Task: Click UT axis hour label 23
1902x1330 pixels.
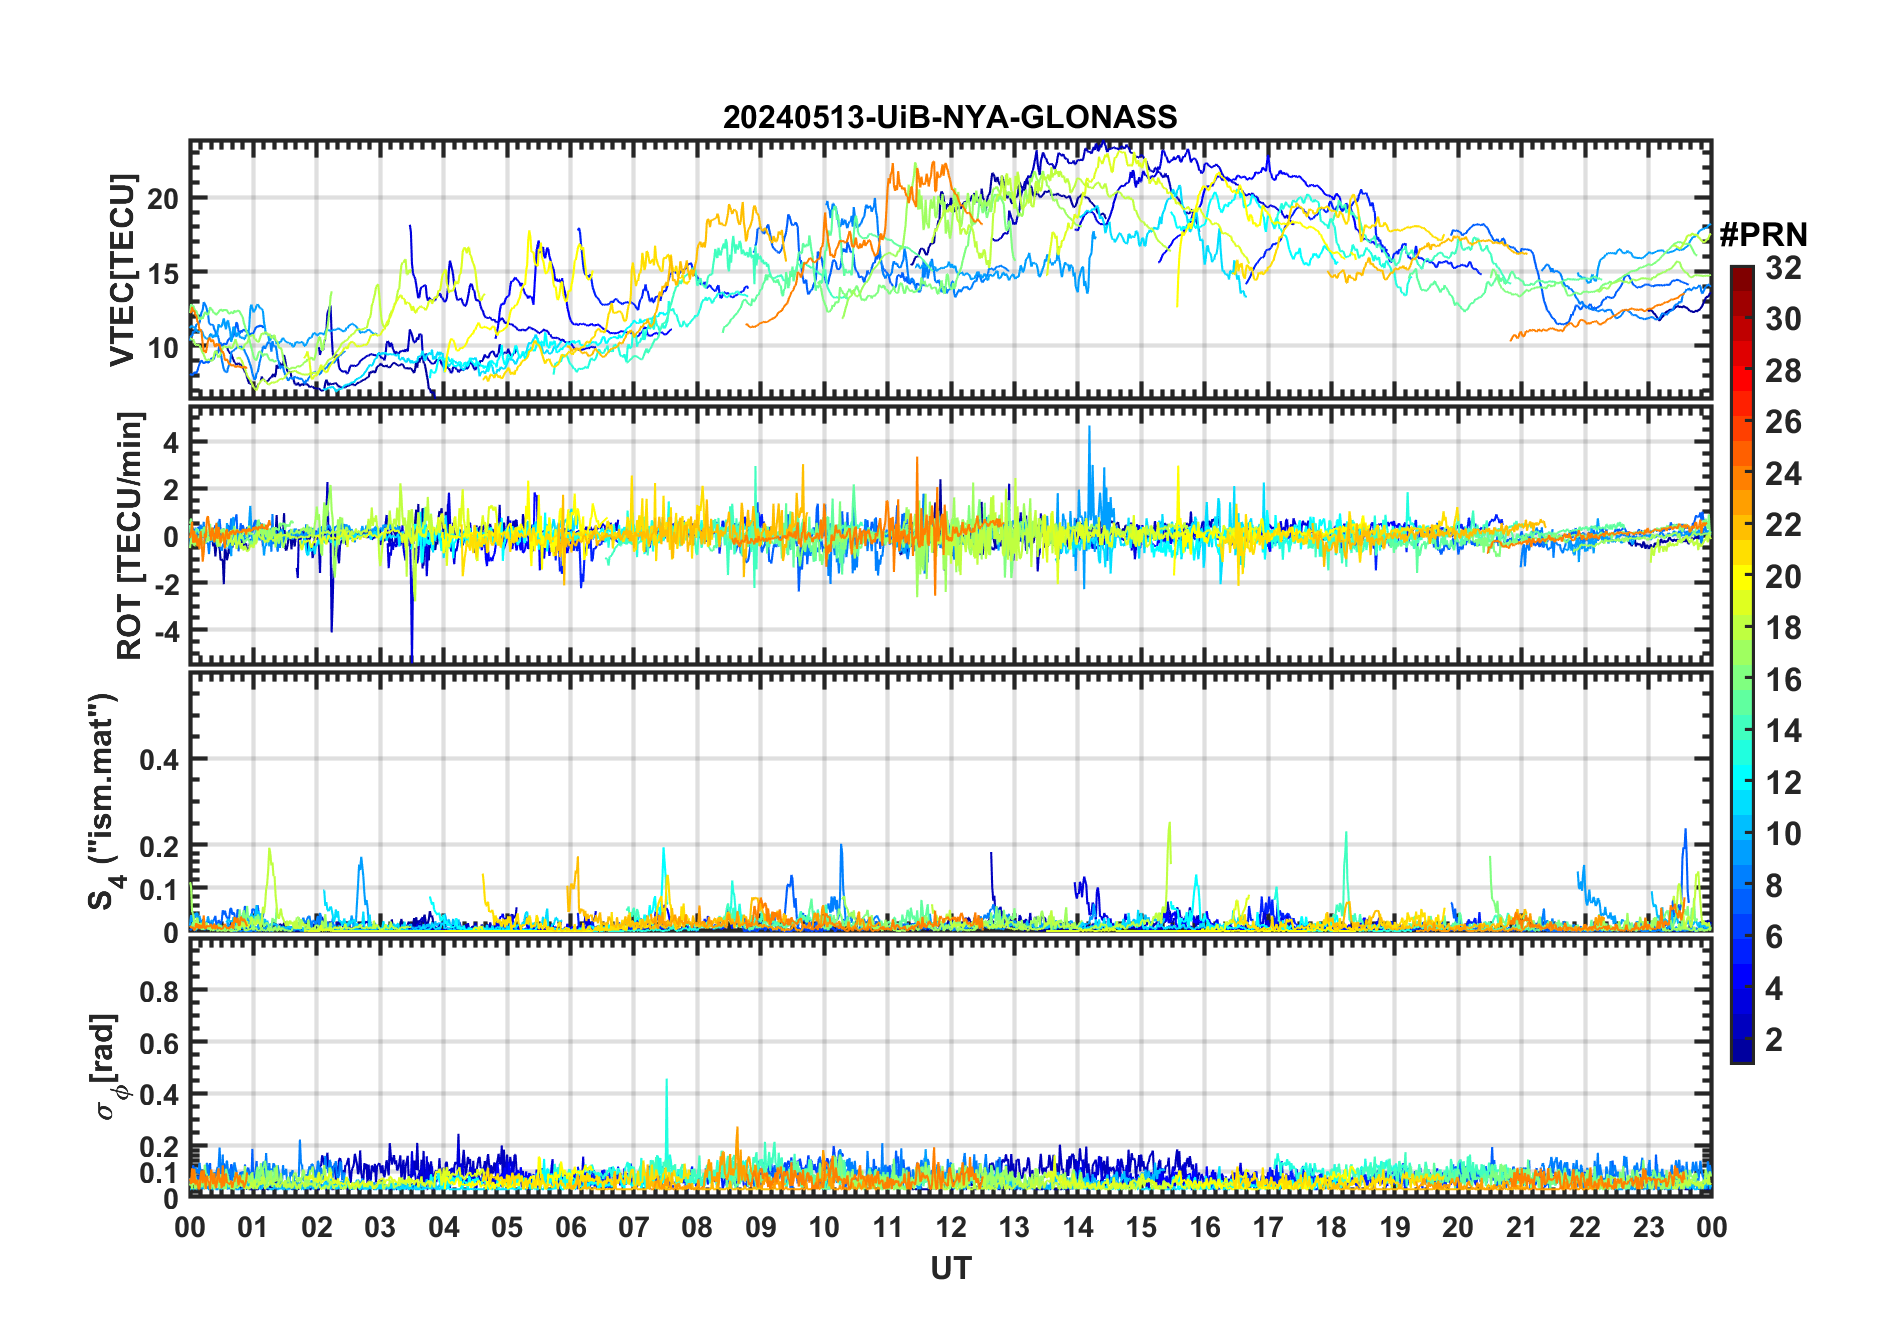Action: [x=1648, y=1228]
